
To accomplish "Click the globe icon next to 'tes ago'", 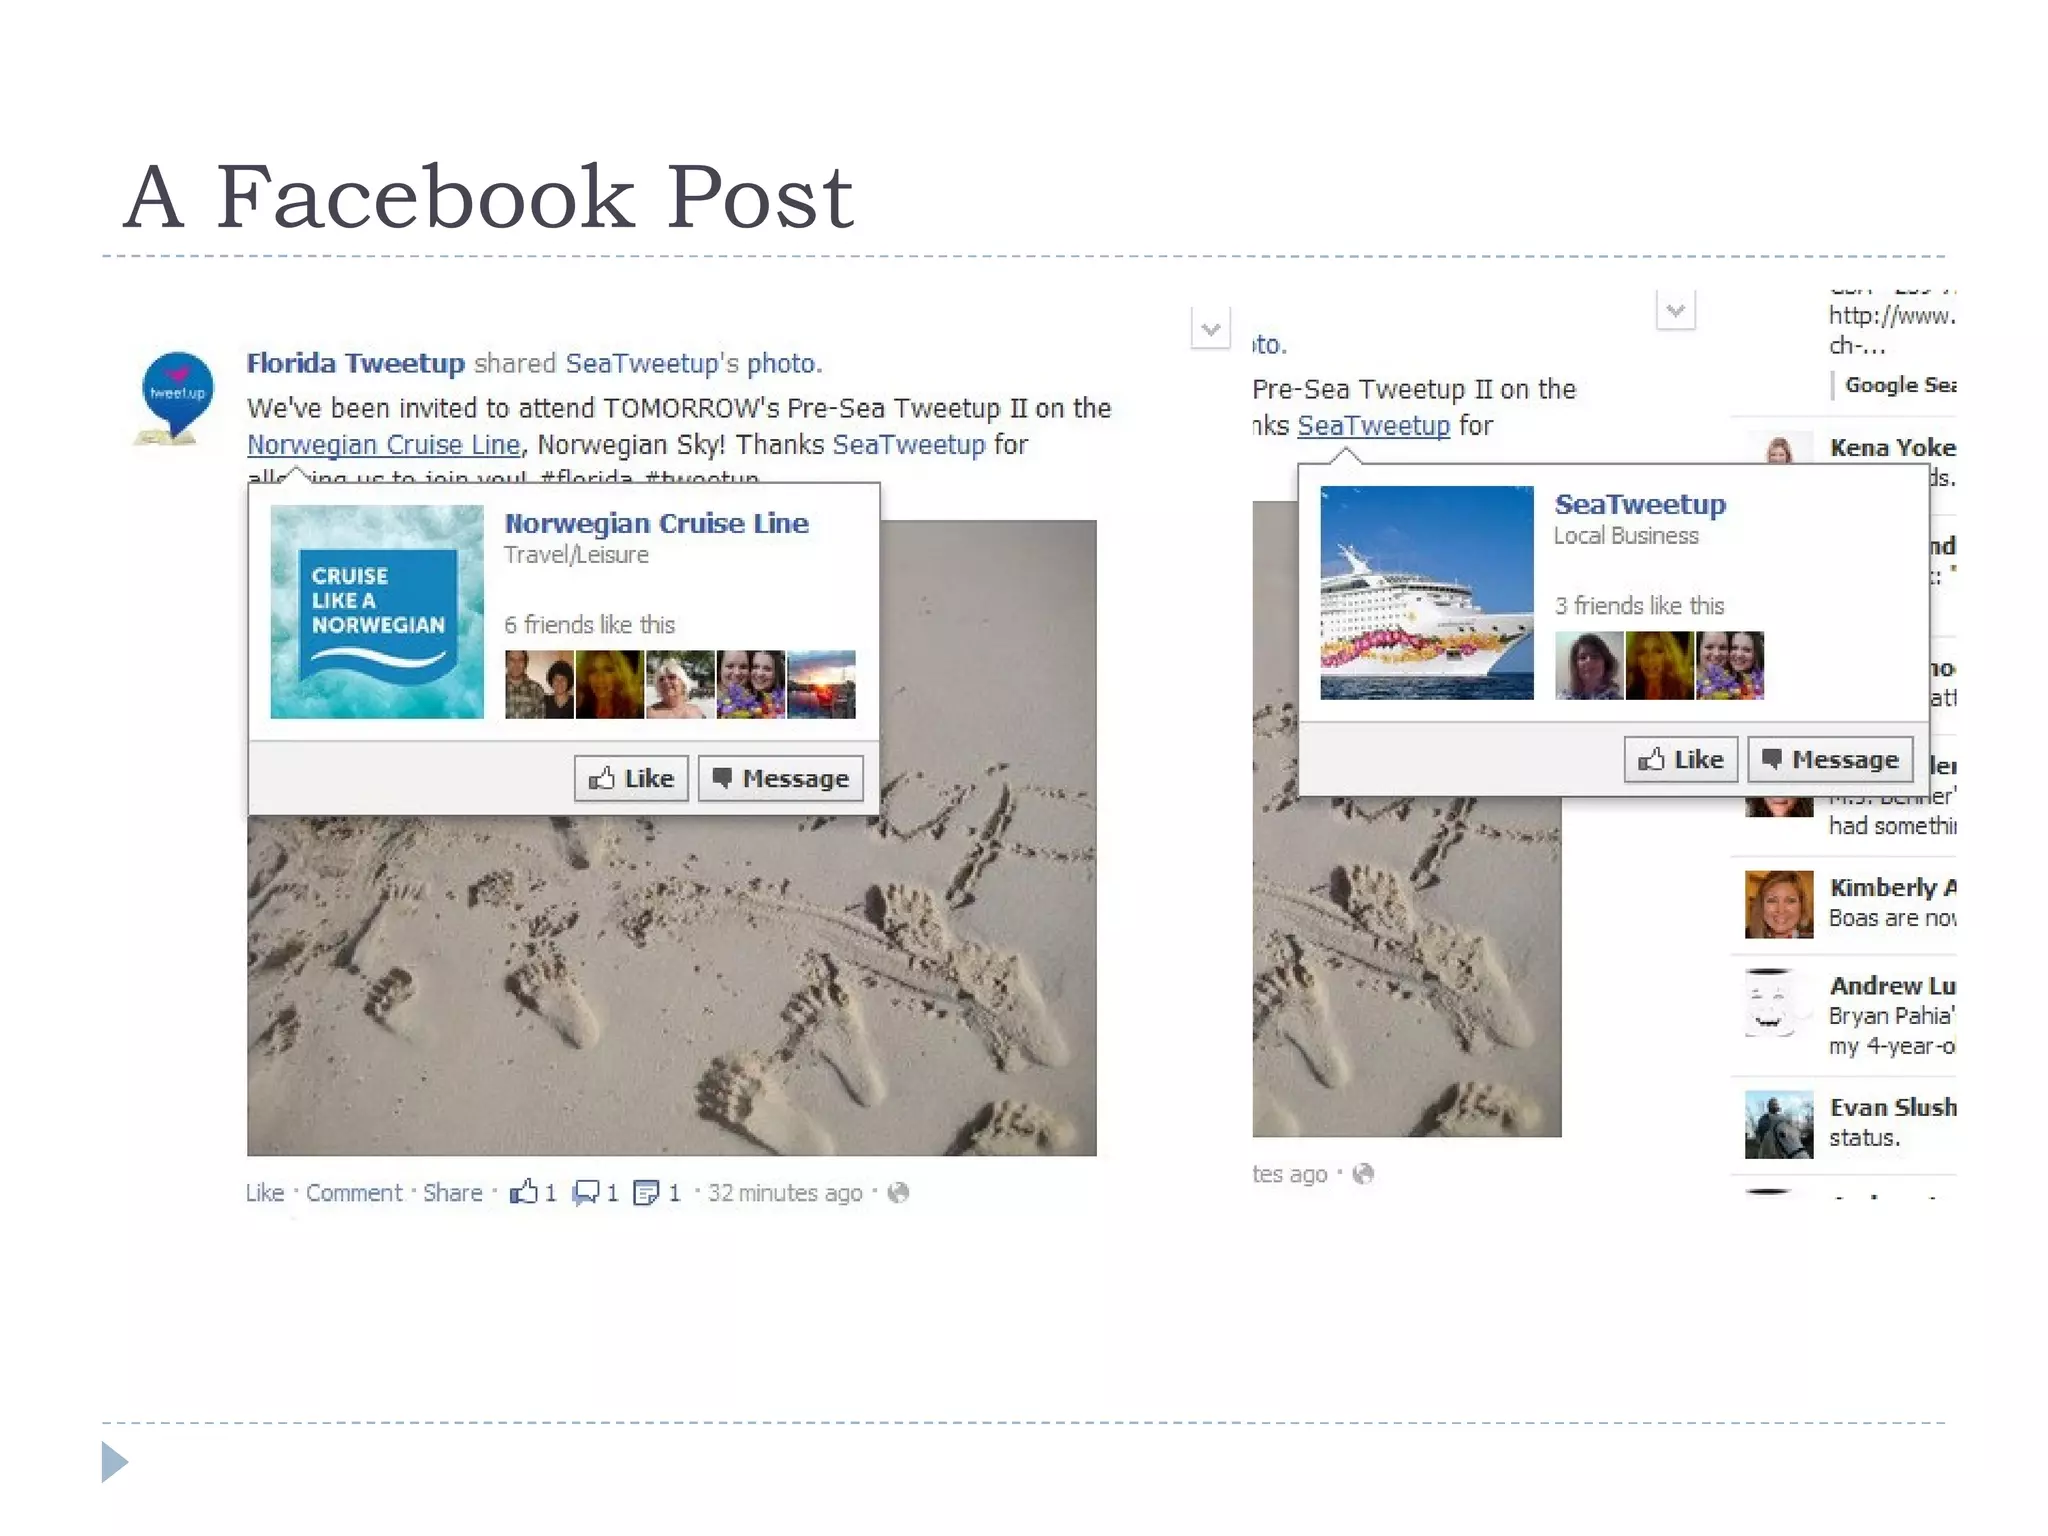I will pyautogui.click(x=1363, y=1173).
